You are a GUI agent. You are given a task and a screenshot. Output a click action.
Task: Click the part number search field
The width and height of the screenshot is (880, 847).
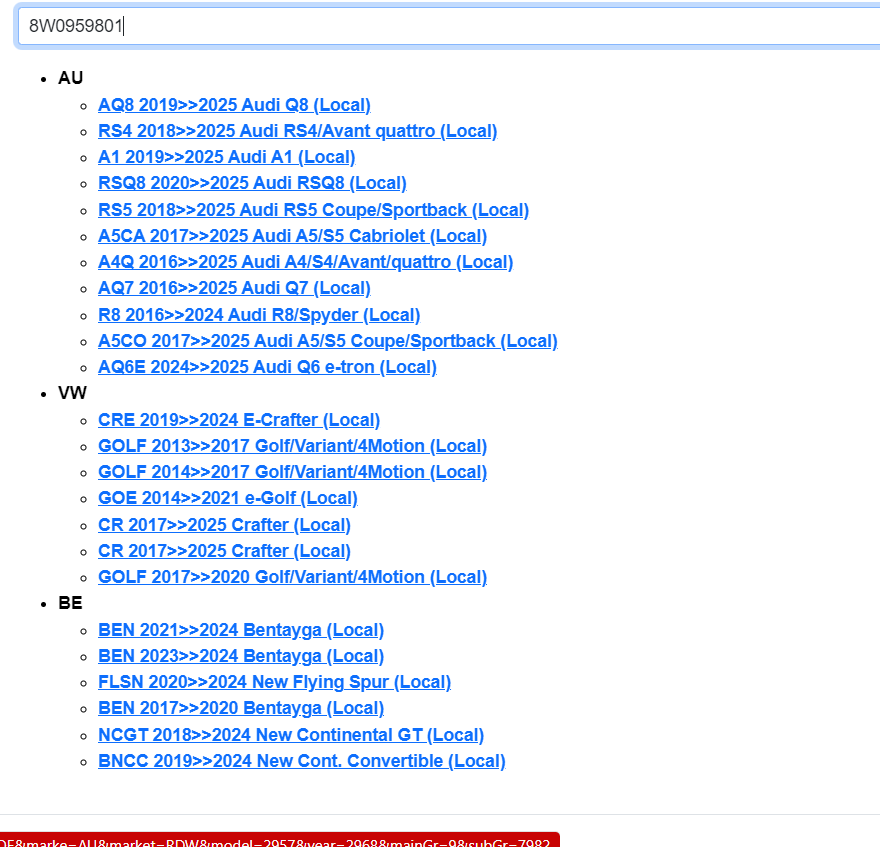(x=450, y=26)
